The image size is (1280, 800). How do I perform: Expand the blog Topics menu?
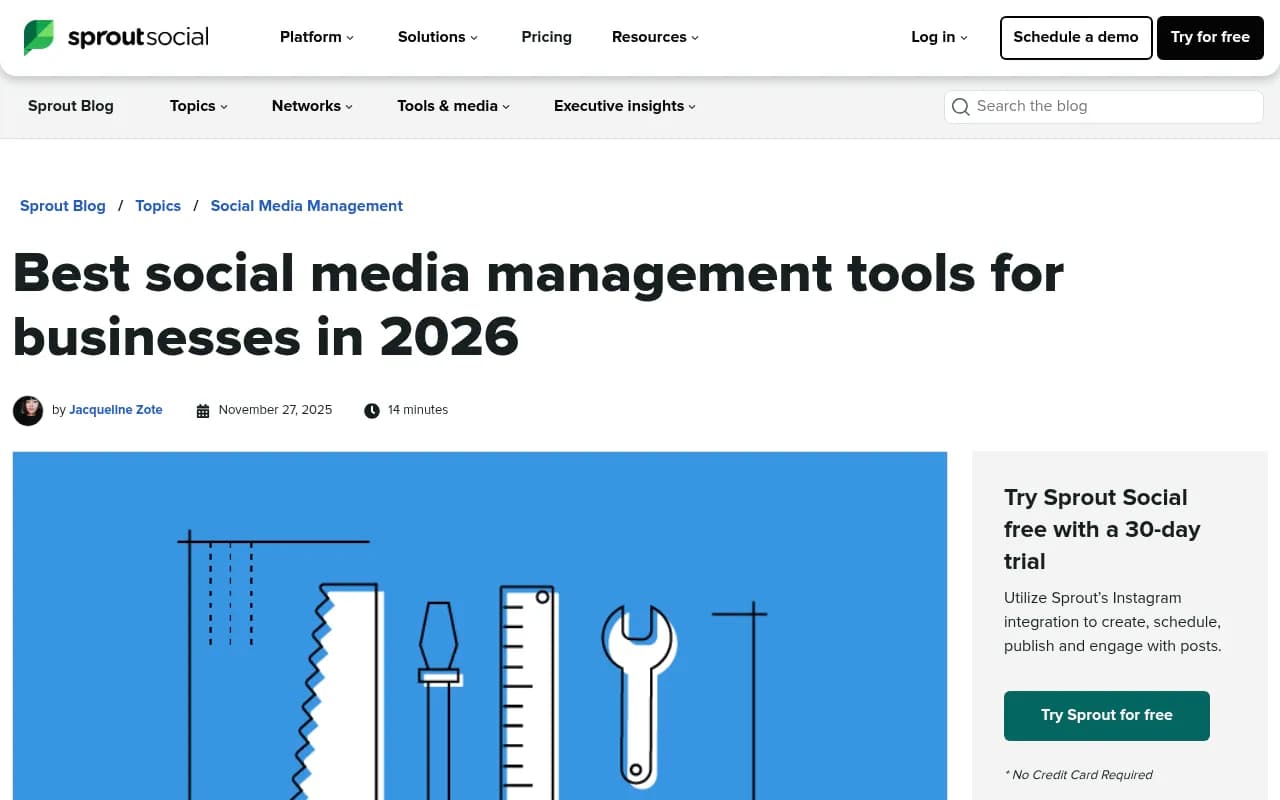tap(199, 106)
